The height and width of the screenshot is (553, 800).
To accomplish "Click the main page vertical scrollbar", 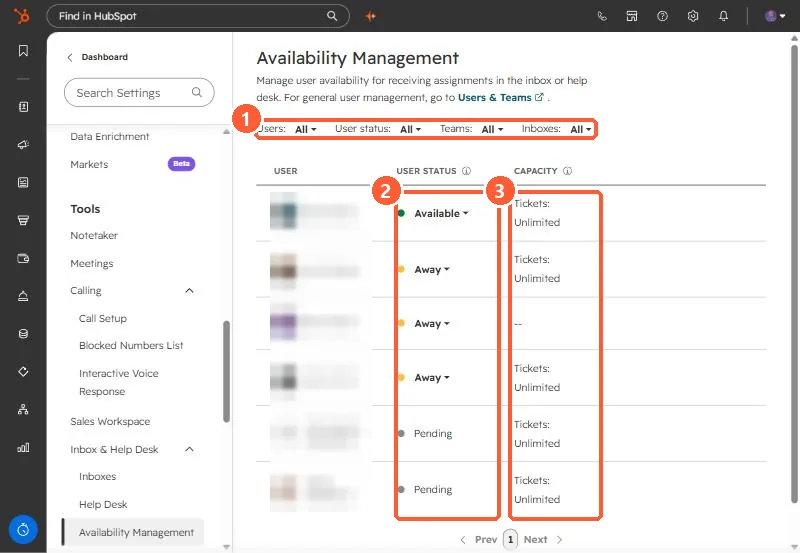I will point(794,273).
